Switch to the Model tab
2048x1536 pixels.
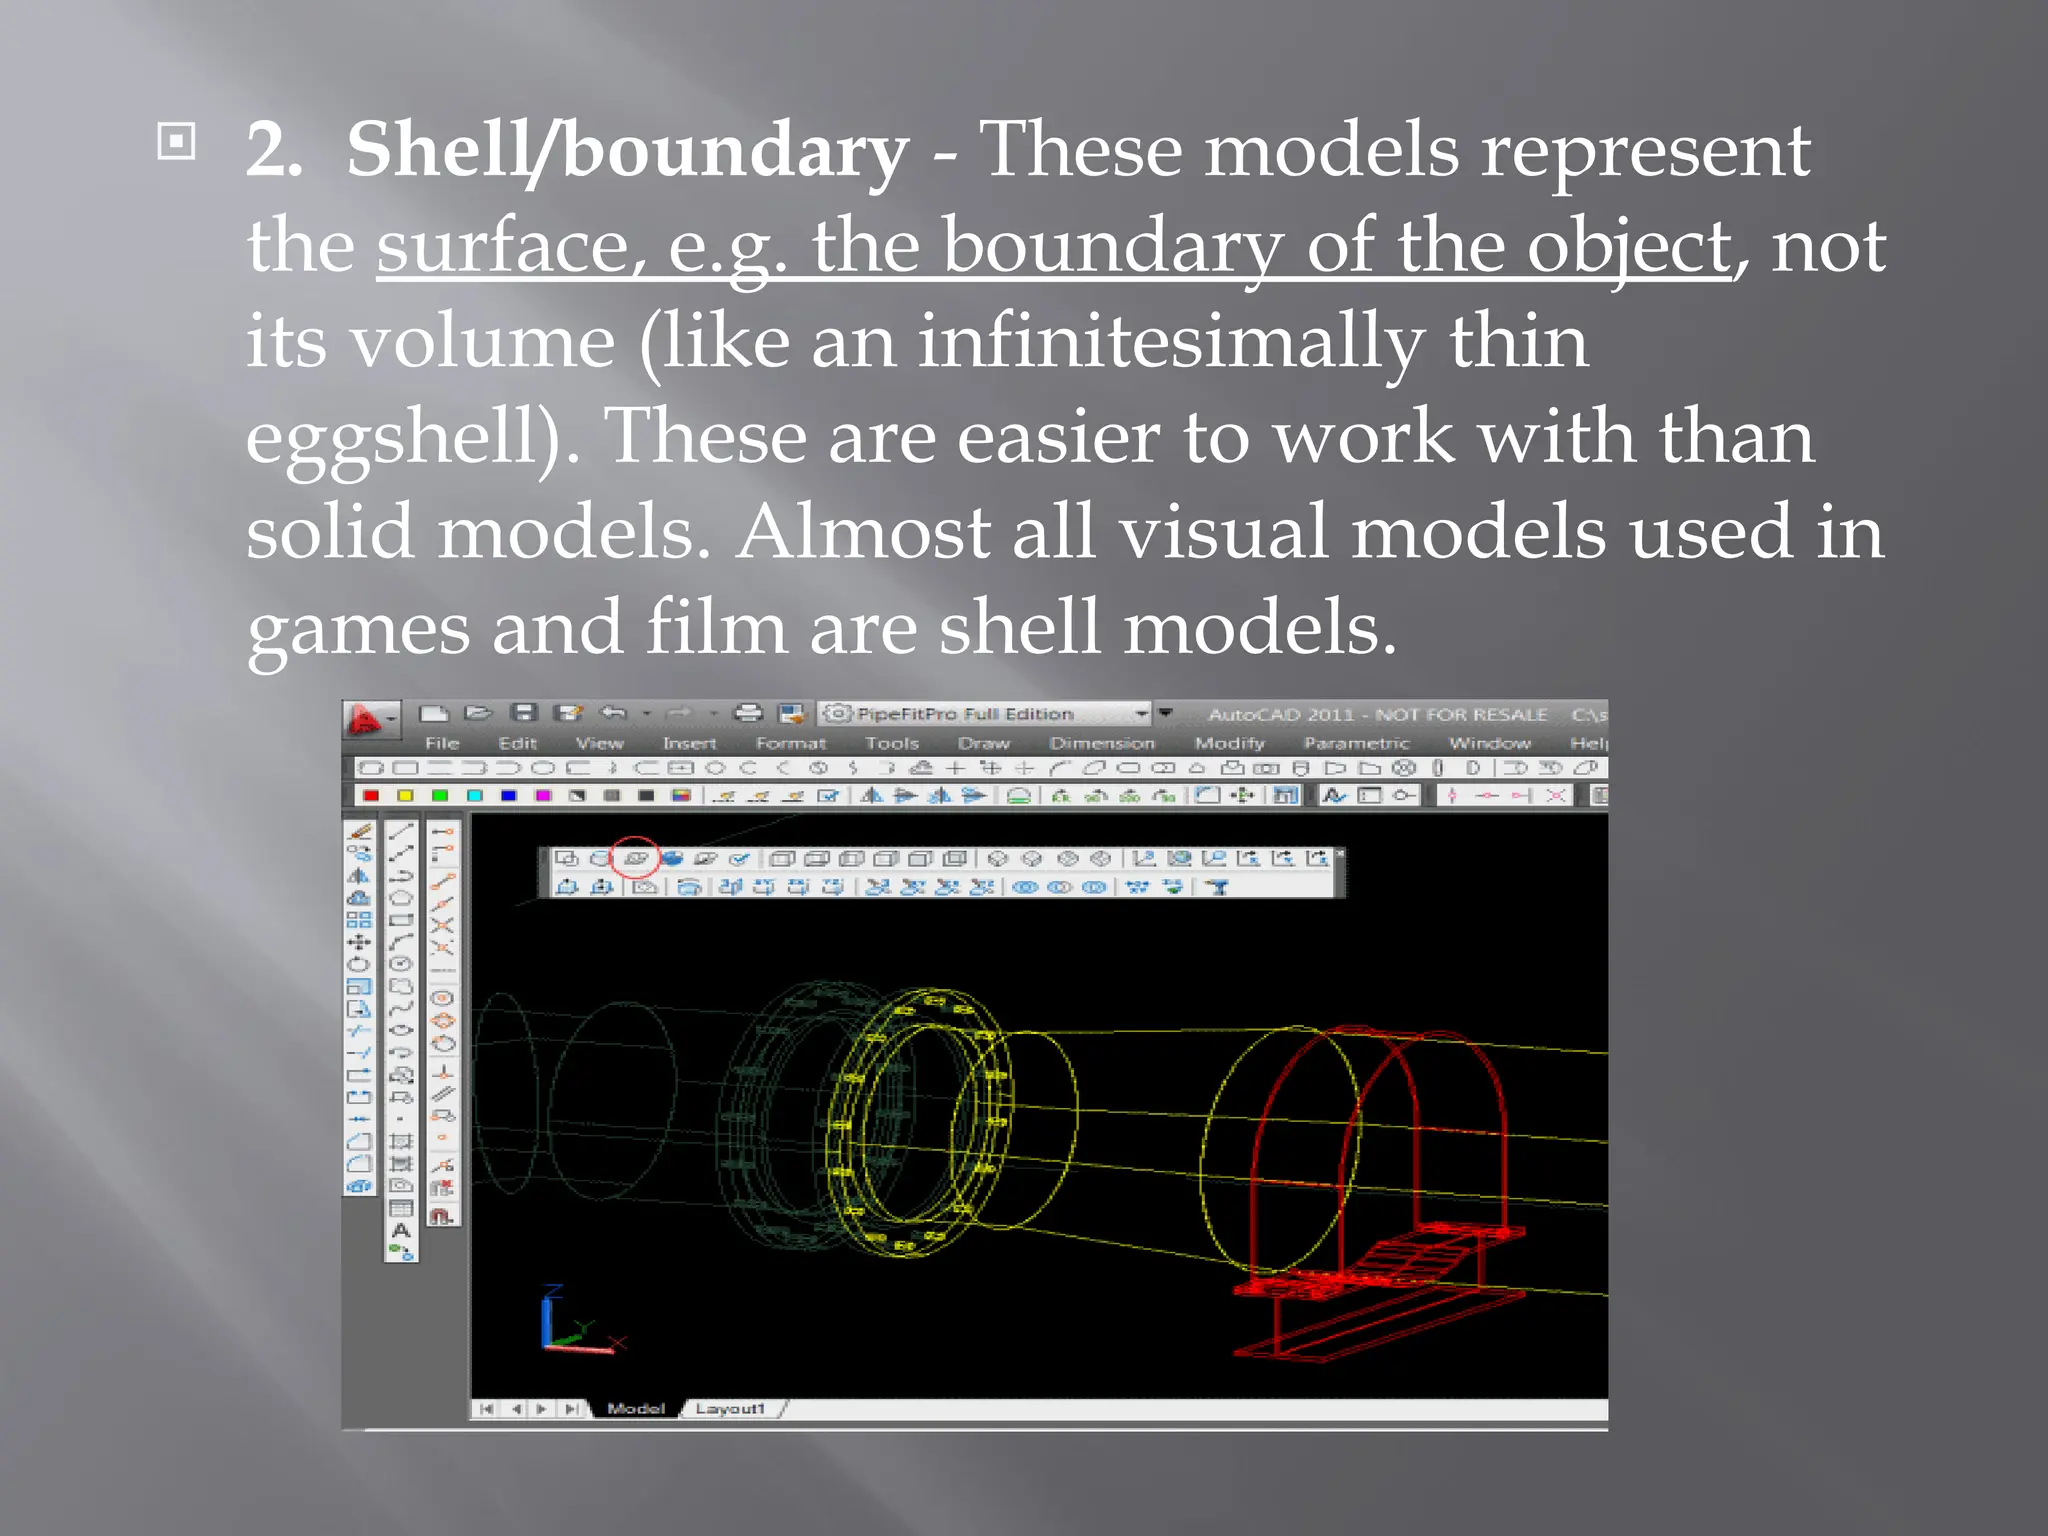coord(636,1408)
